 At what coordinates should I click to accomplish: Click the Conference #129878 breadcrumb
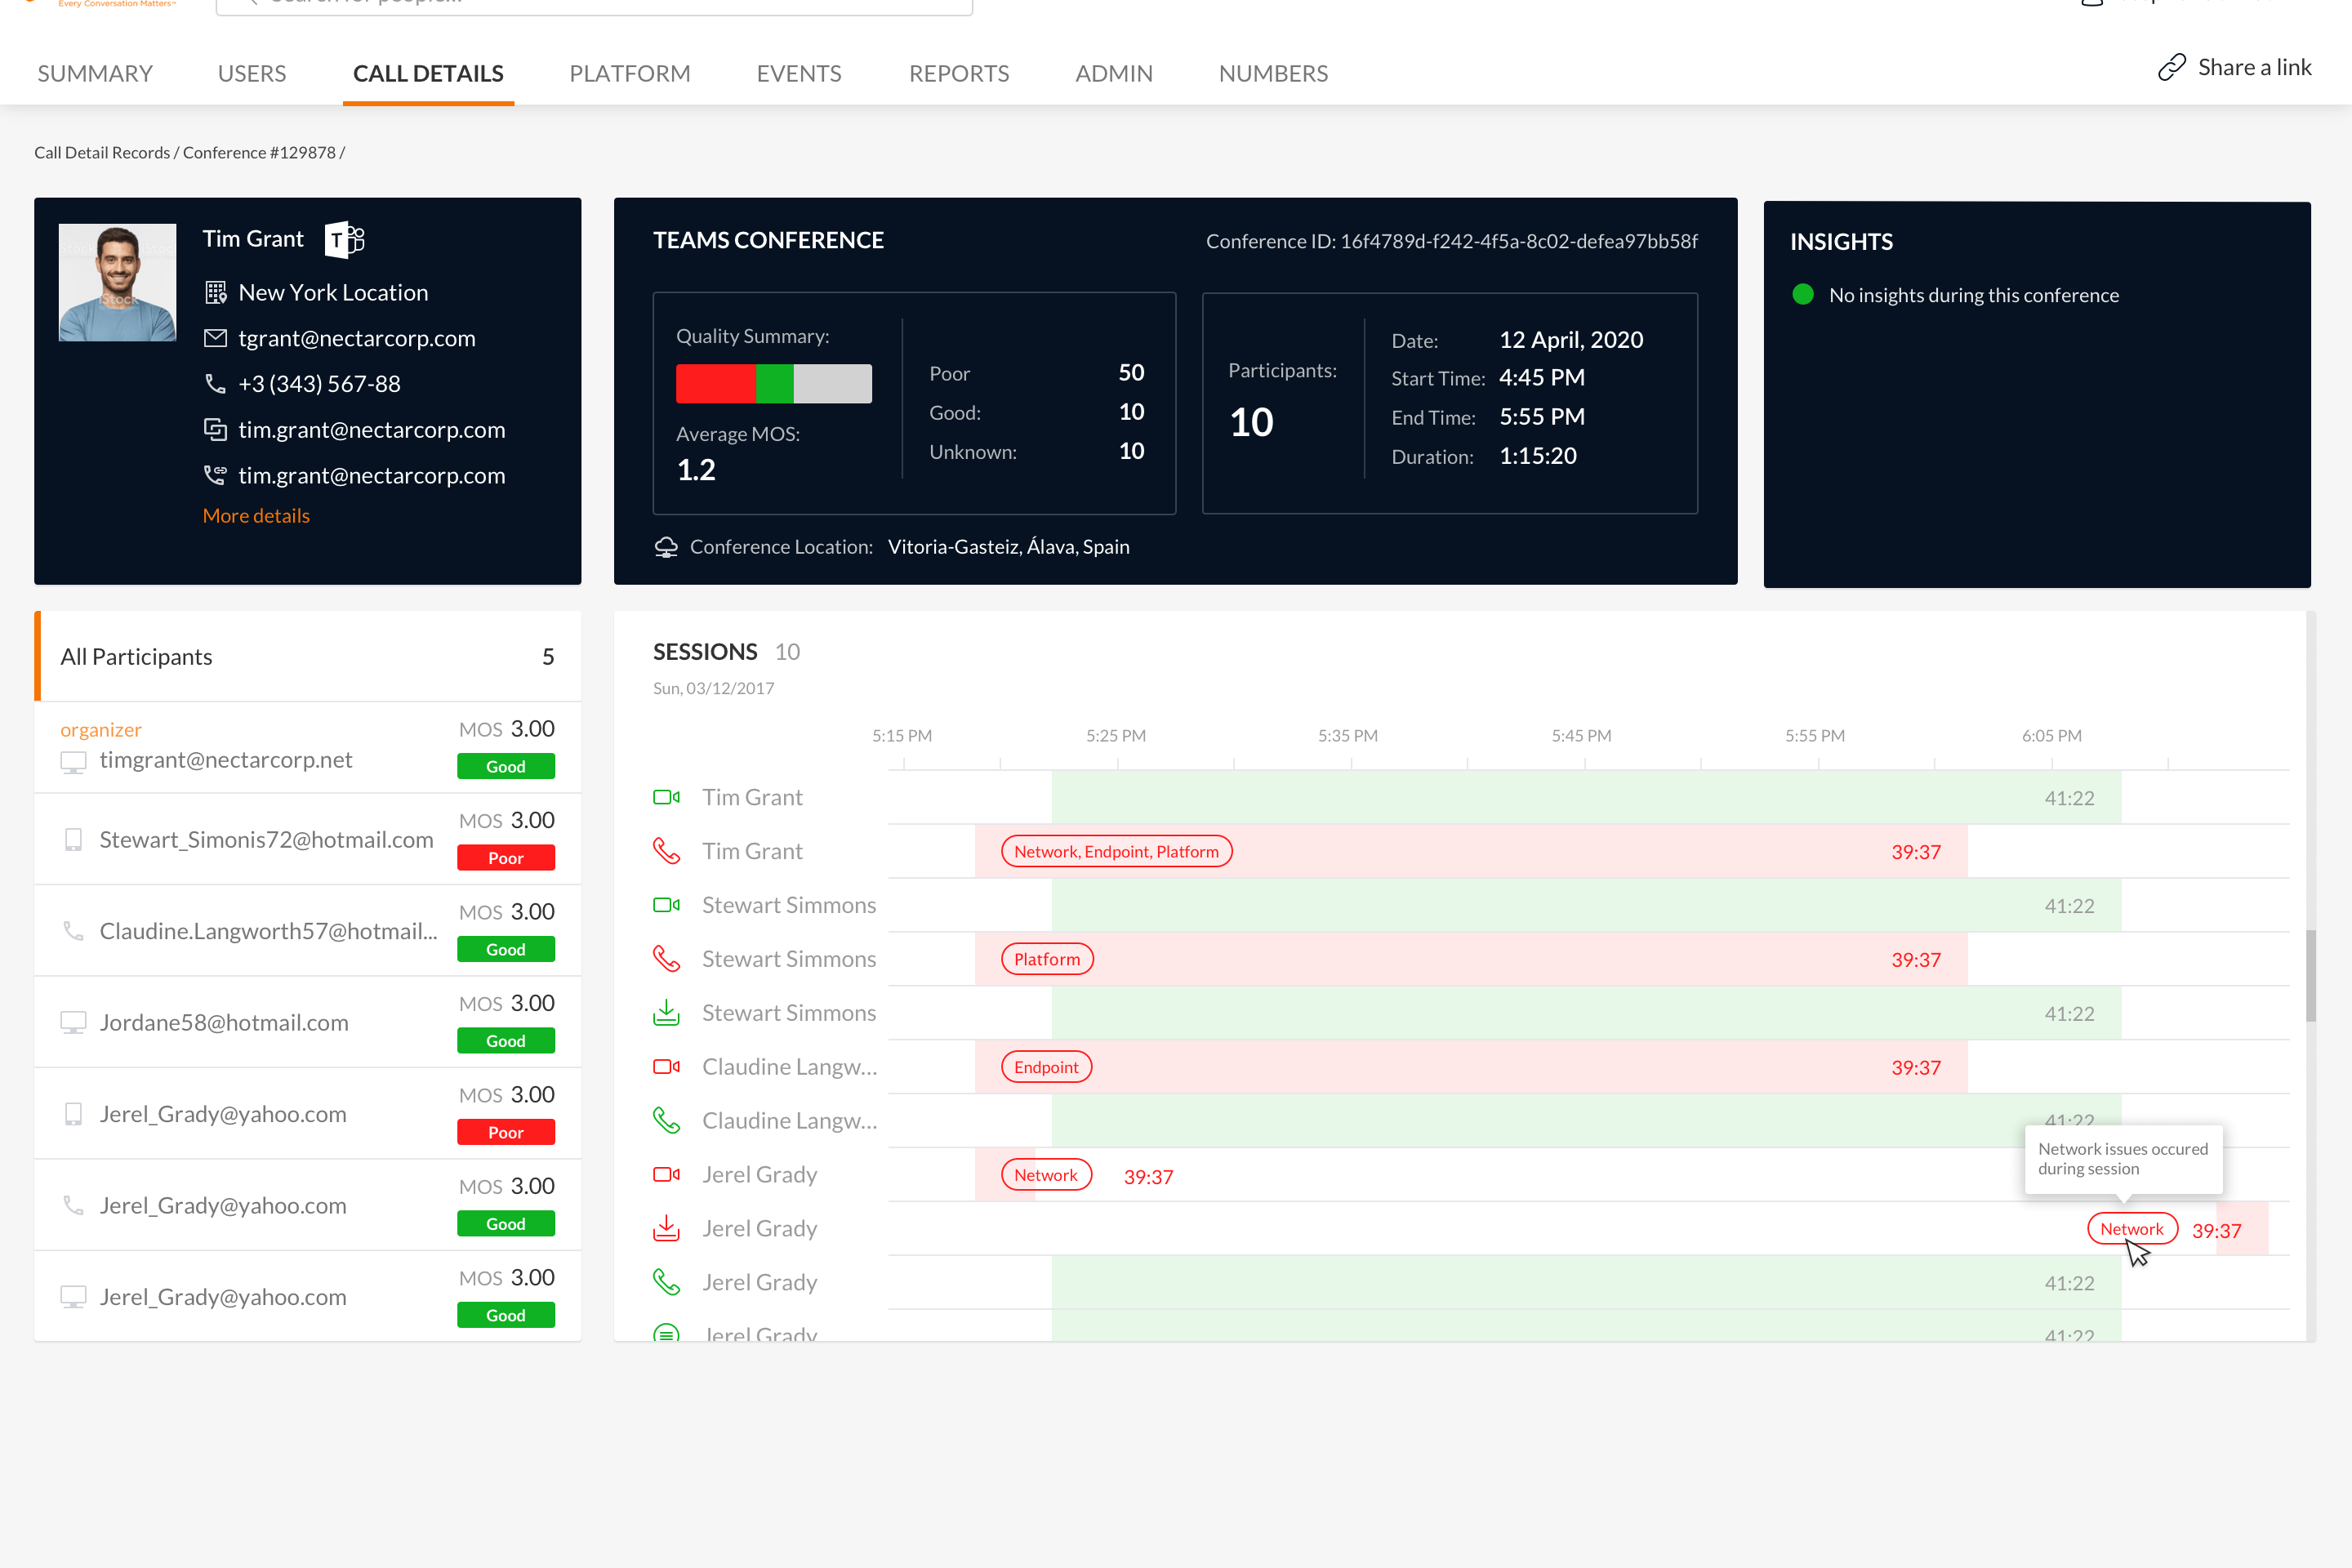(x=259, y=152)
